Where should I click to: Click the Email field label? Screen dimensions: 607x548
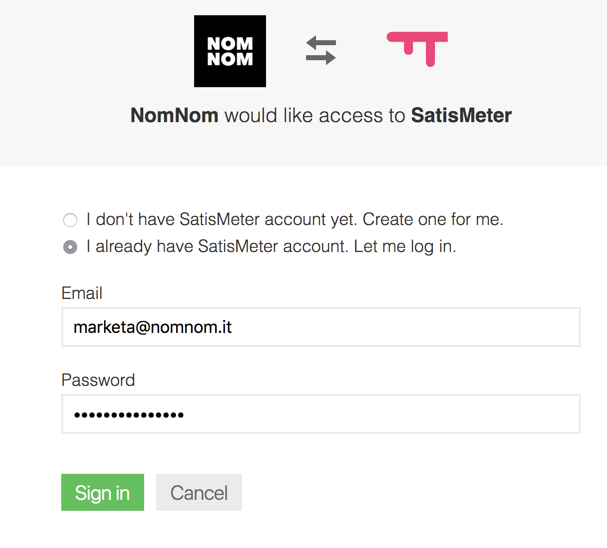(82, 293)
